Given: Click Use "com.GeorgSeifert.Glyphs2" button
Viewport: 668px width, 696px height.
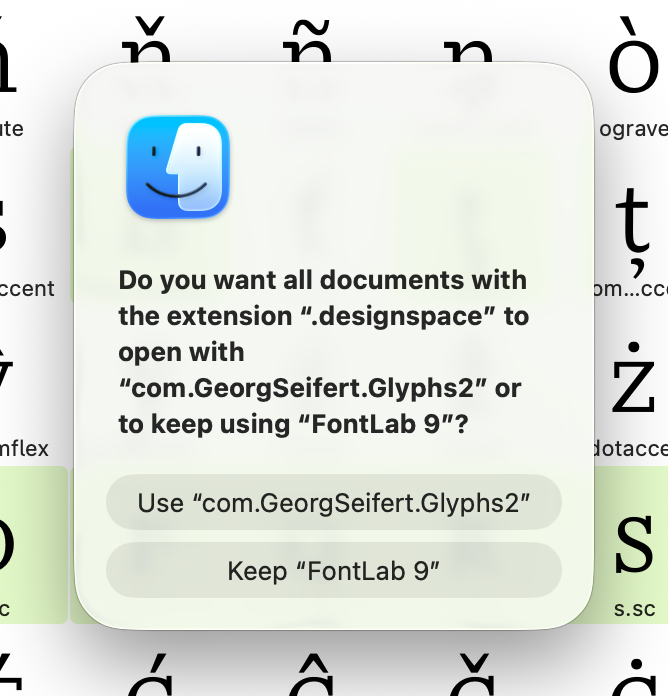Looking at the screenshot, I should (x=333, y=502).
